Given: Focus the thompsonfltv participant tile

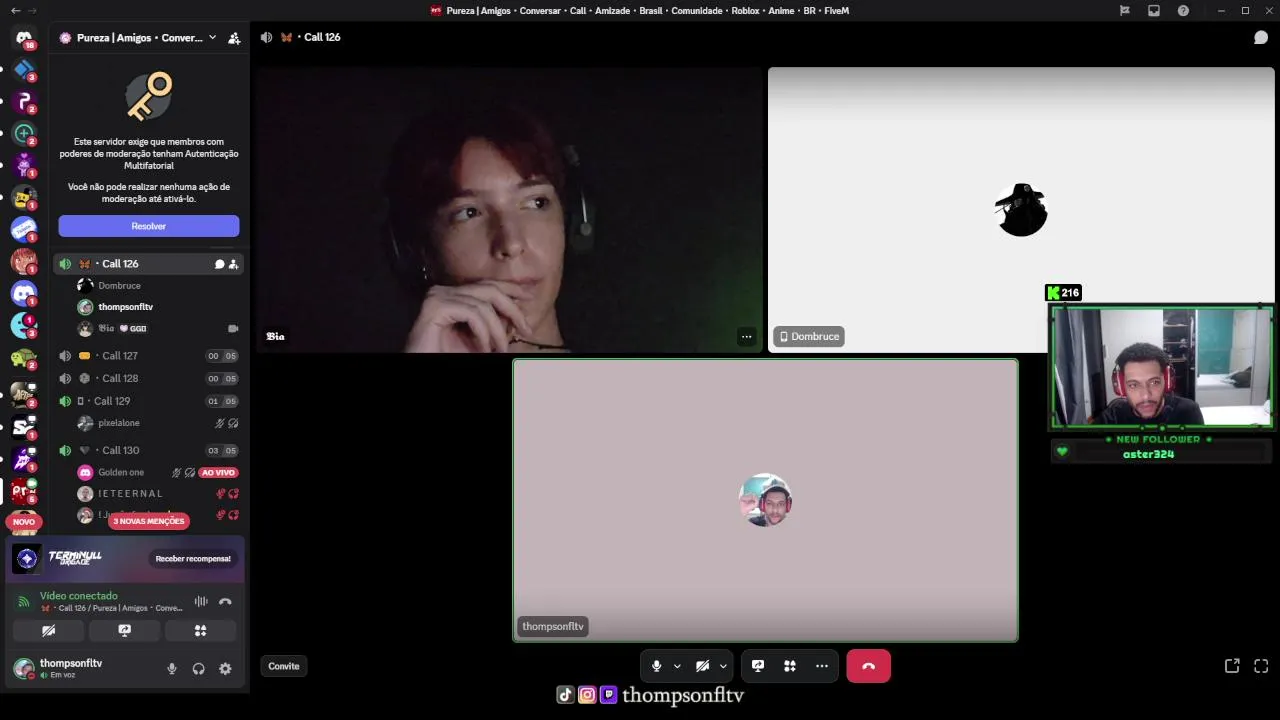Looking at the screenshot, I should point(765,500).
